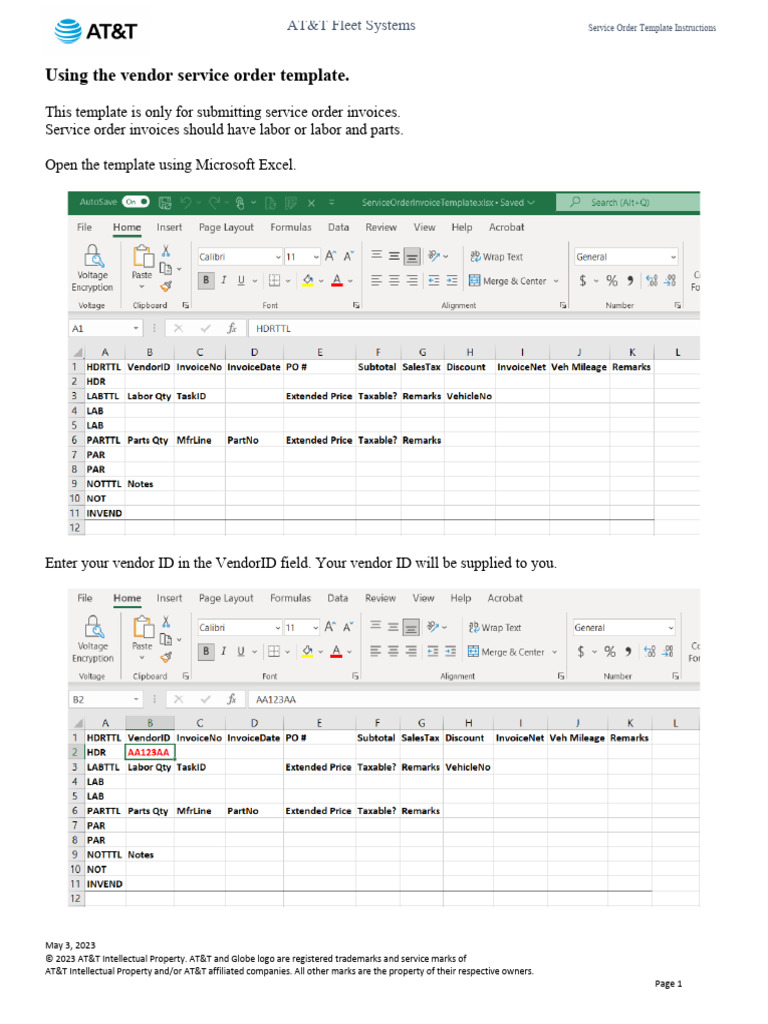Expand ServiceOrderInvoiceTemplate.xlsx Saved dropdown in the title bar

coord(531,202)
